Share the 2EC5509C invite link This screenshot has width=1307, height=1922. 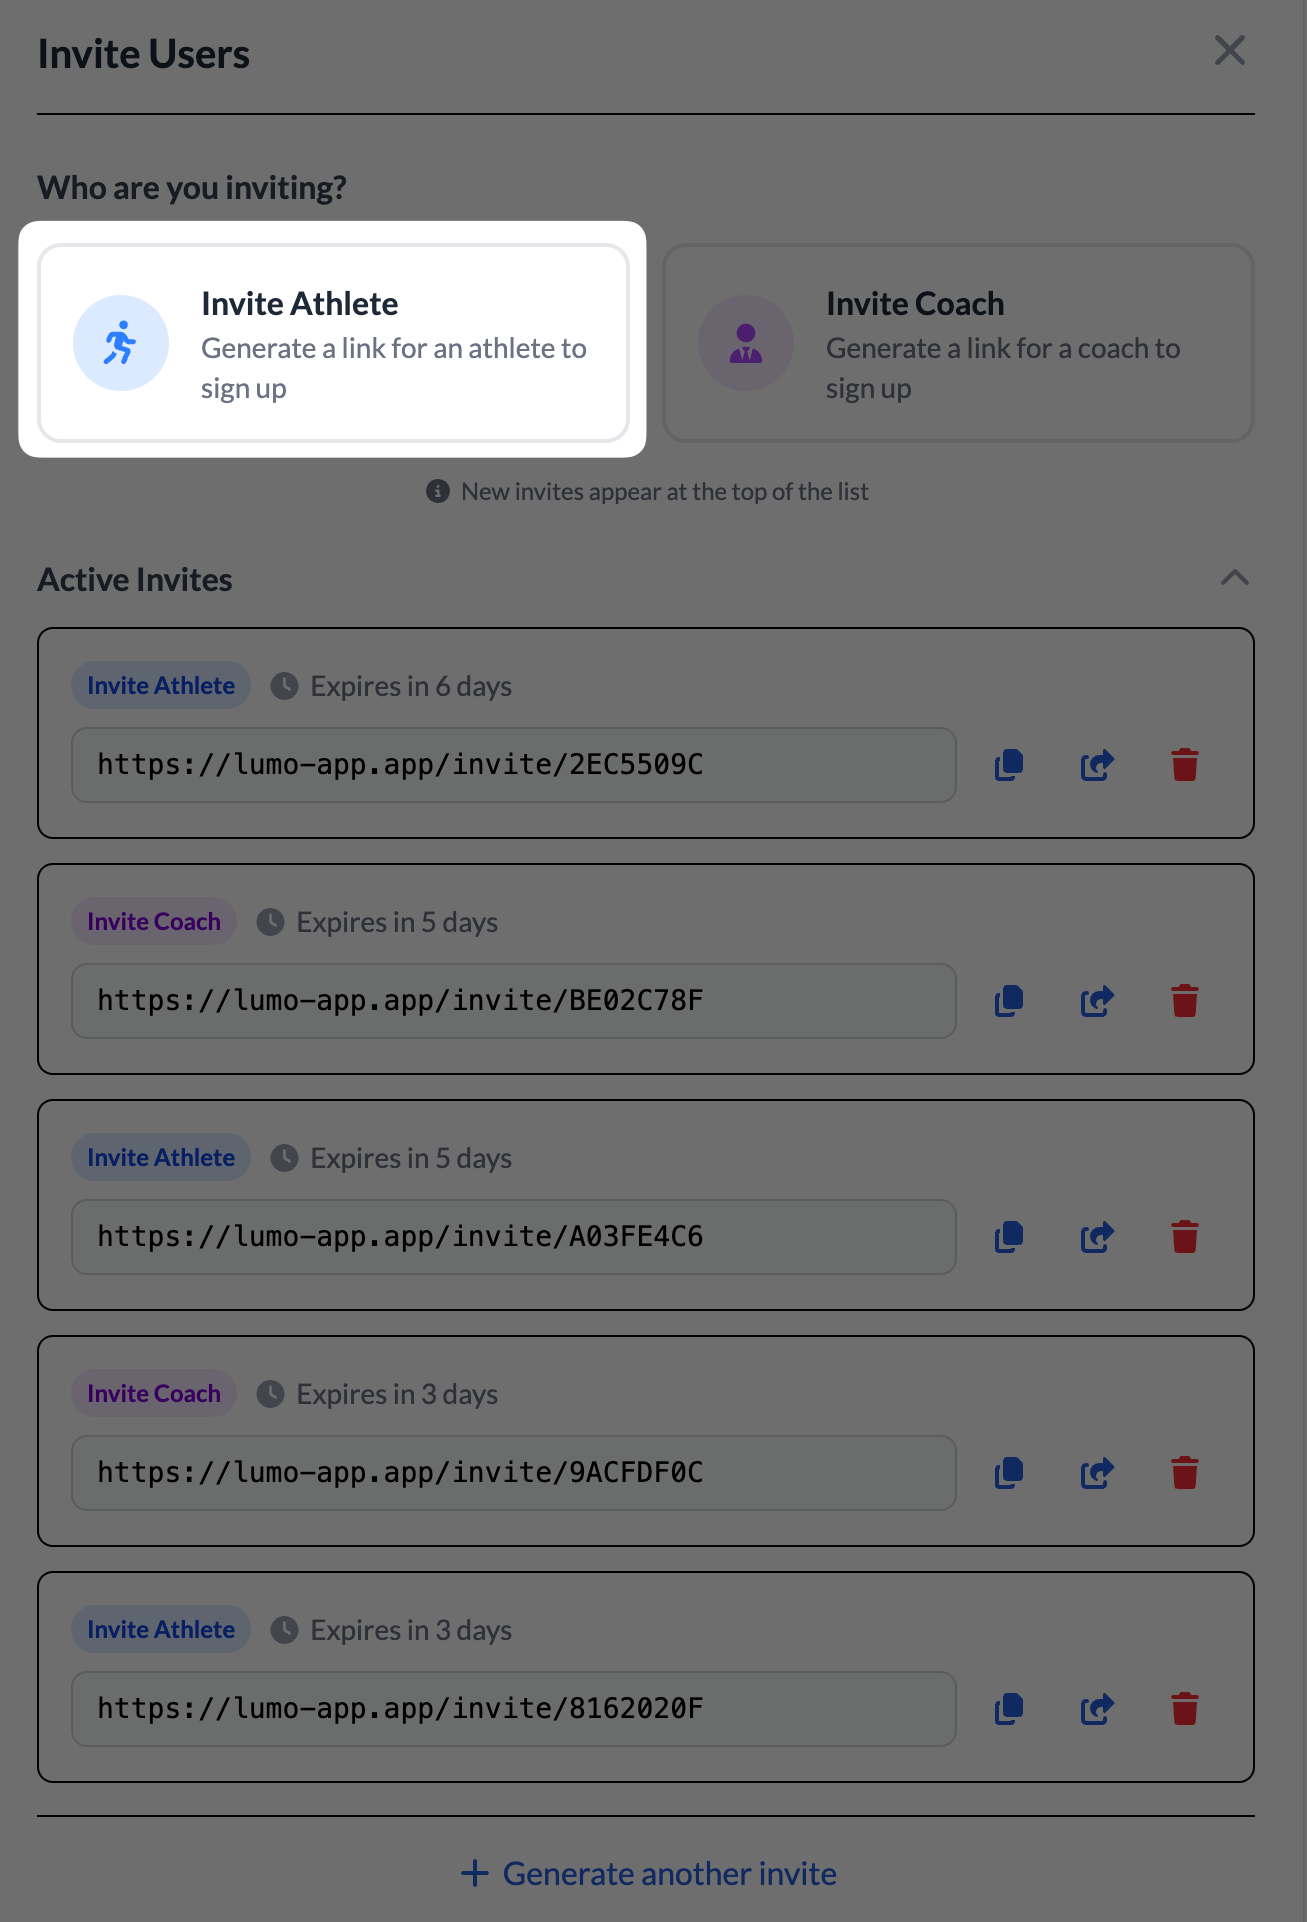[1097, 765]
